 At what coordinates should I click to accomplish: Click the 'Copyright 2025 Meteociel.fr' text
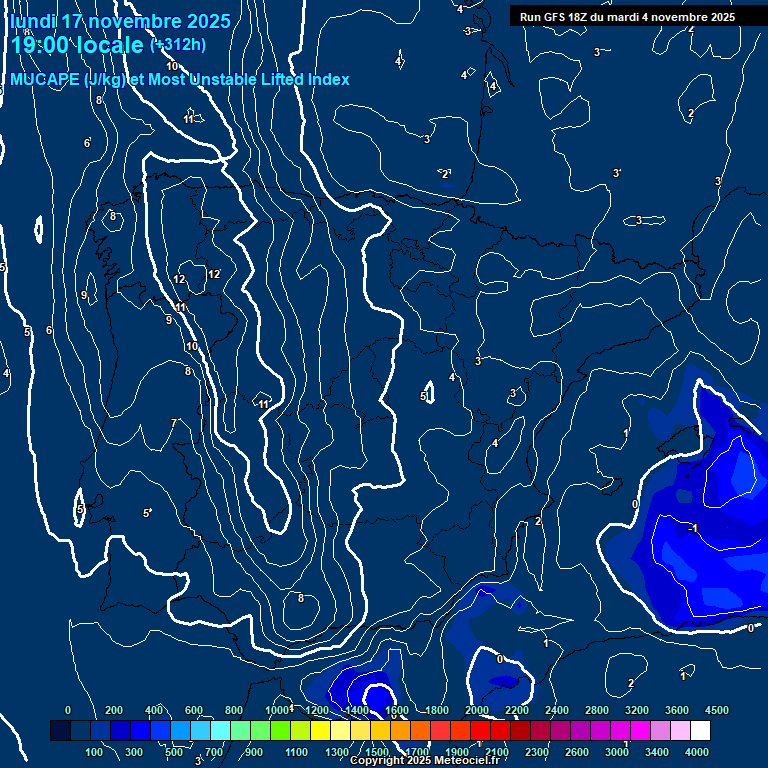pos(425,760)
